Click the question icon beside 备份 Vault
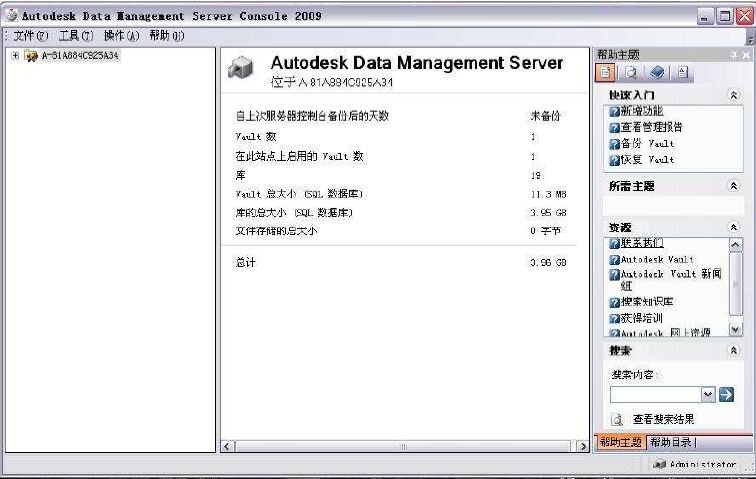 pos(614,144)
